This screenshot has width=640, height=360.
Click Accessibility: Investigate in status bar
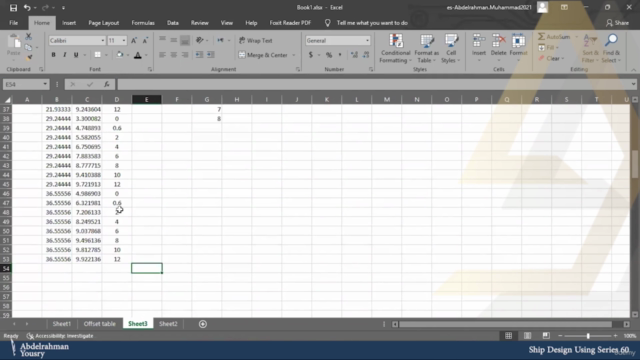tap(60, 336)
